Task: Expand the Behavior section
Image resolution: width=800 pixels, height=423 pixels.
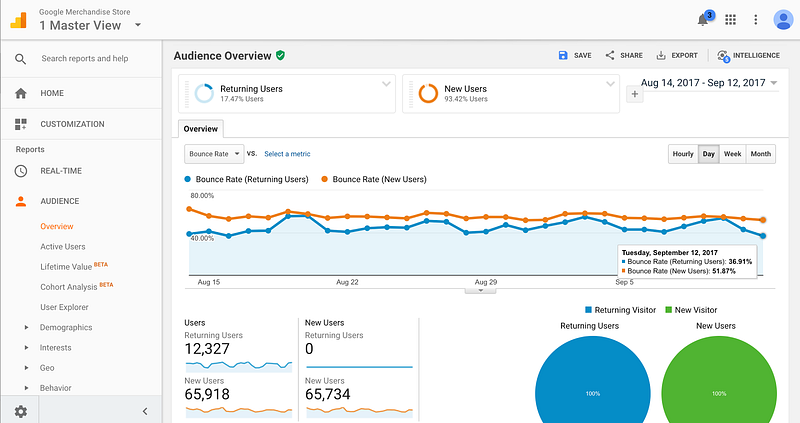Action: pyautogui.click(x=27, y=388)
